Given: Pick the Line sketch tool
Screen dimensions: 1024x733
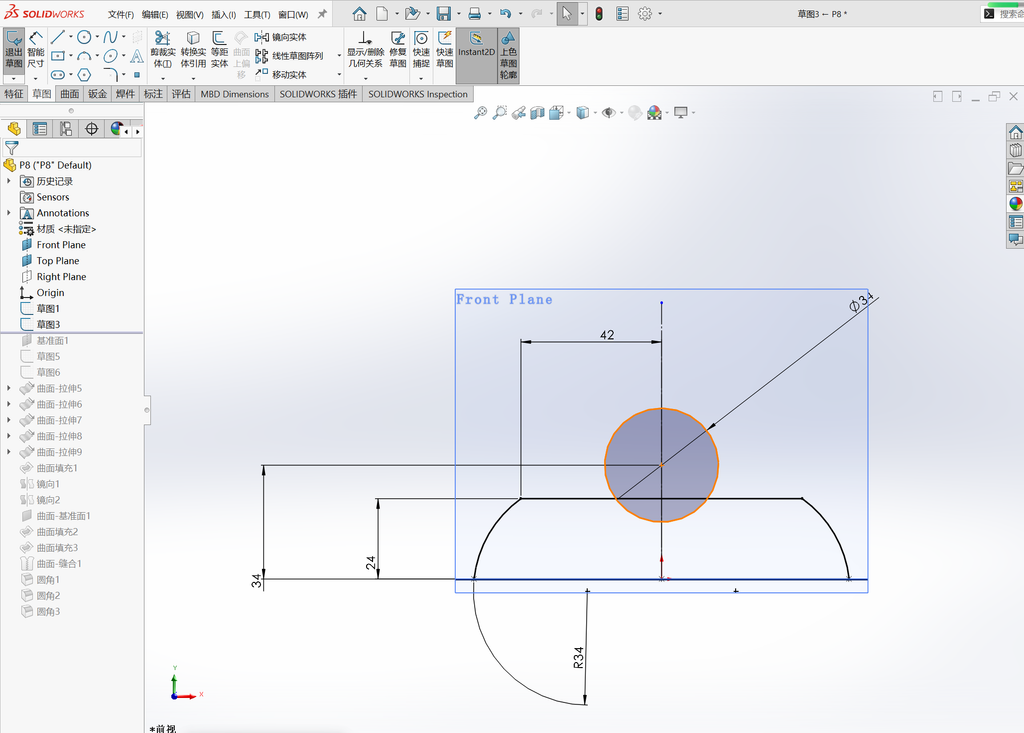Looking at the screenshot, I should point(57,37).
